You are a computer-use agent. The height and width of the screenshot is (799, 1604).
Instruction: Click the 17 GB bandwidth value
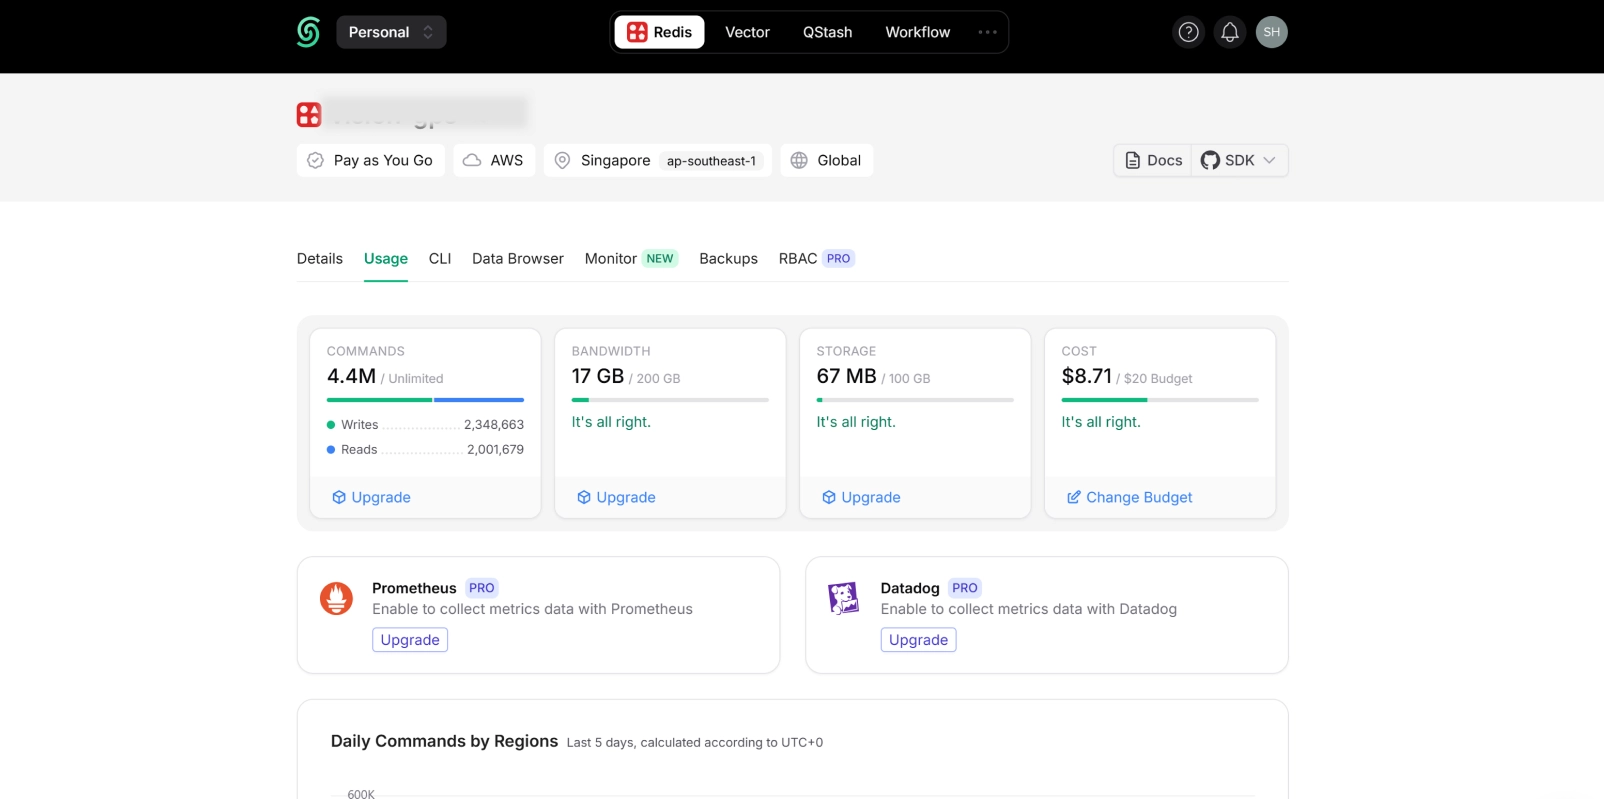(598, 376)
